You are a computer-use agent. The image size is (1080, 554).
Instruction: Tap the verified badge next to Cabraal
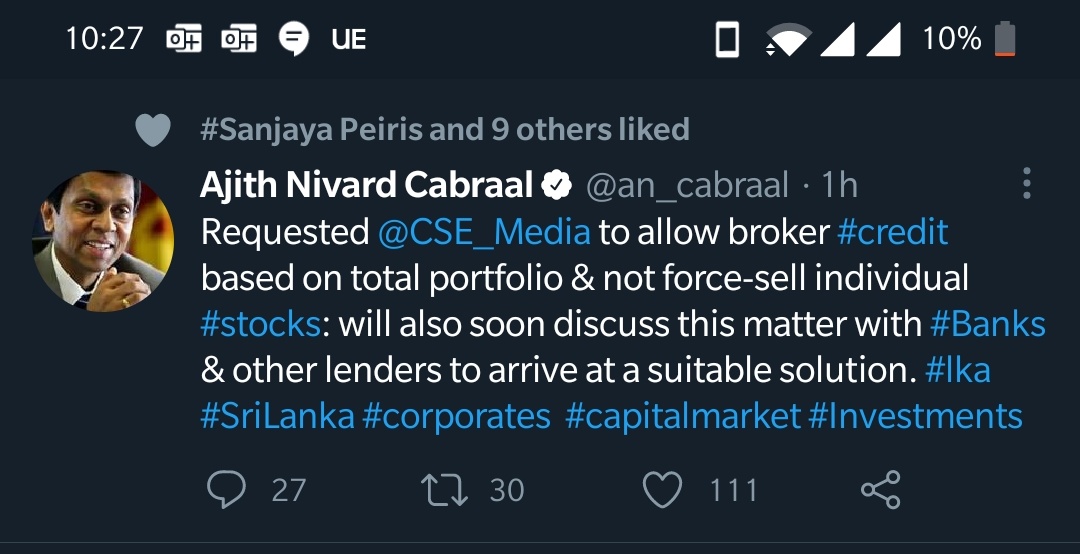557,185
